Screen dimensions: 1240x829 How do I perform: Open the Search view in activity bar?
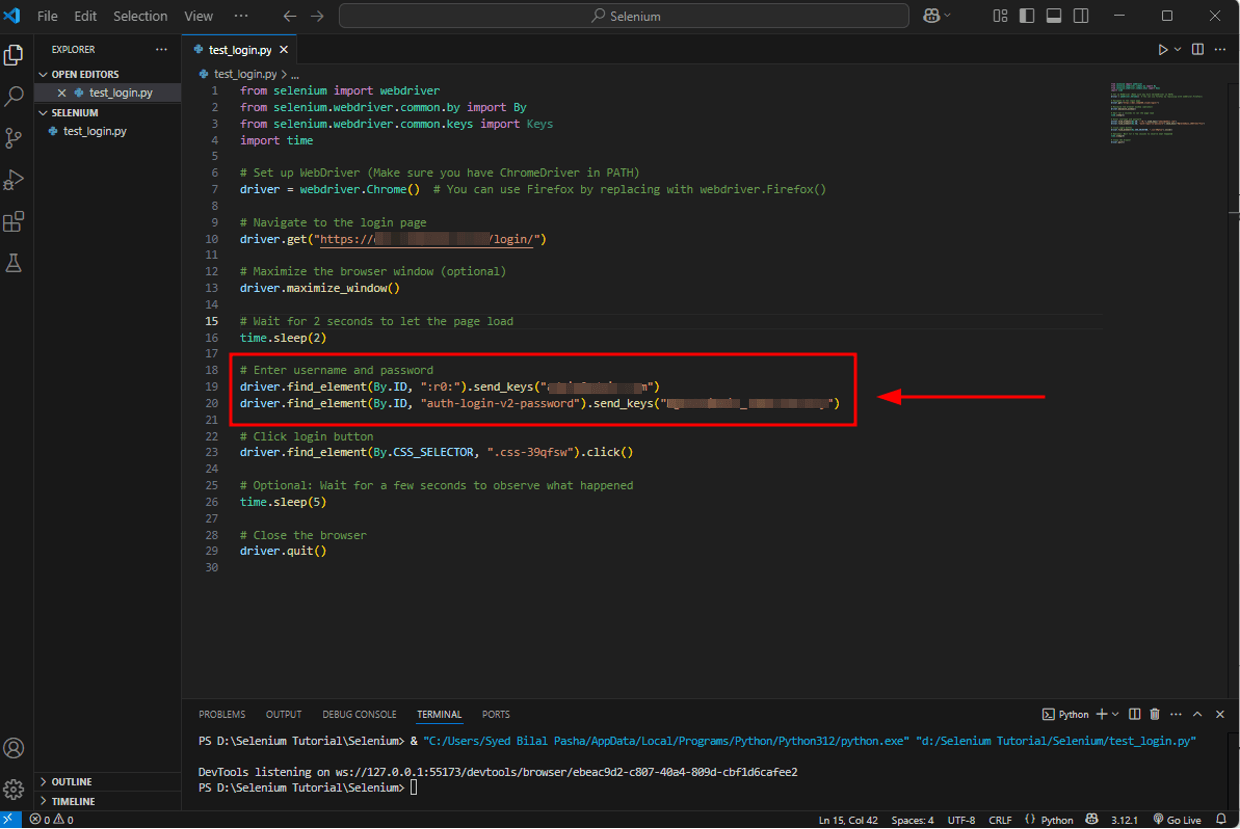click(x=14, y=97)
